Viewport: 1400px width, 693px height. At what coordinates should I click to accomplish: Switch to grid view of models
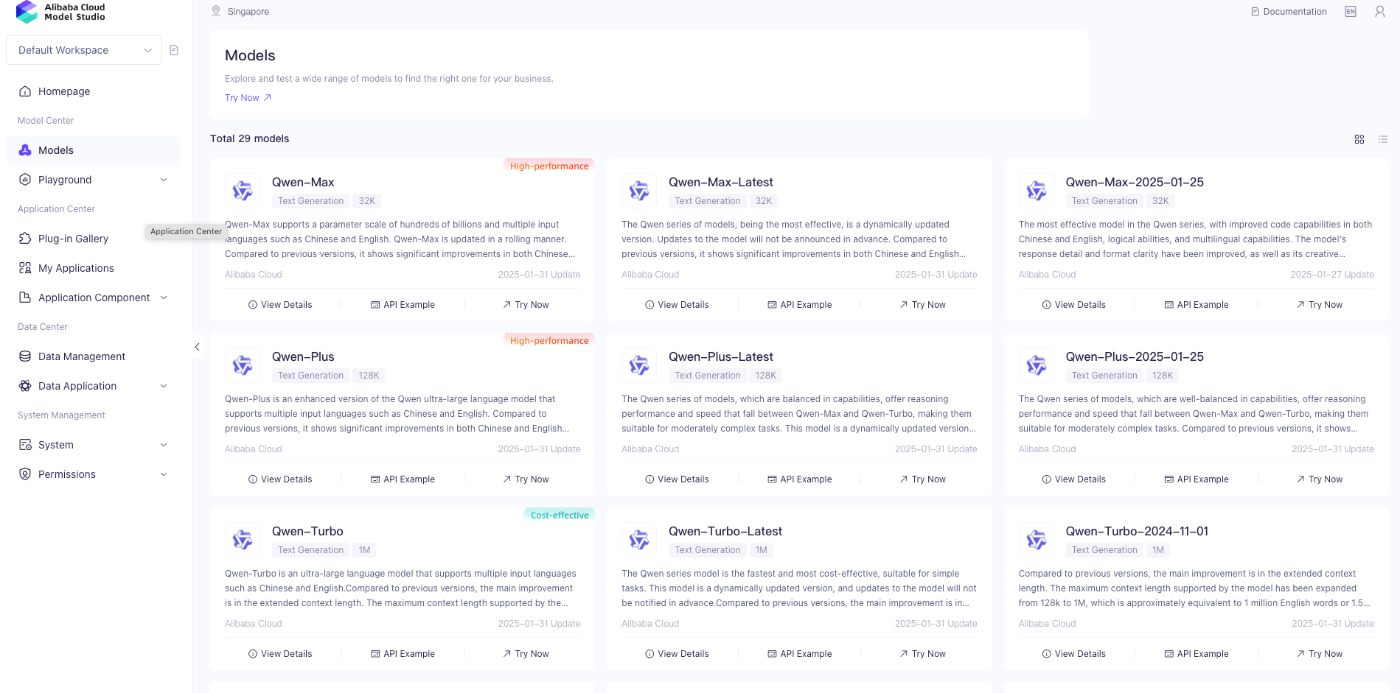point(1359,139)
